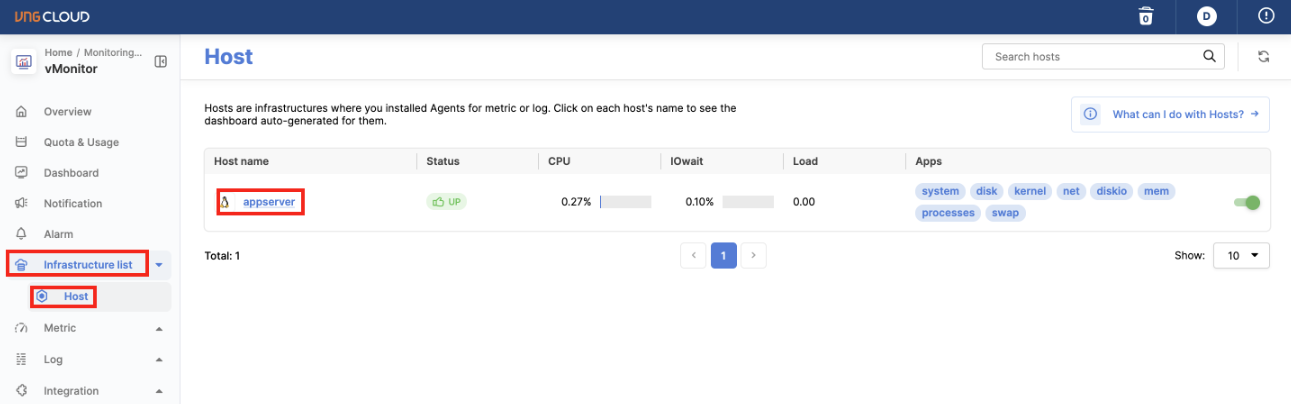The height and width of the screenshot is (404, 1291).
Task: Click the Search hosts input field
Action: (1090, 57)
